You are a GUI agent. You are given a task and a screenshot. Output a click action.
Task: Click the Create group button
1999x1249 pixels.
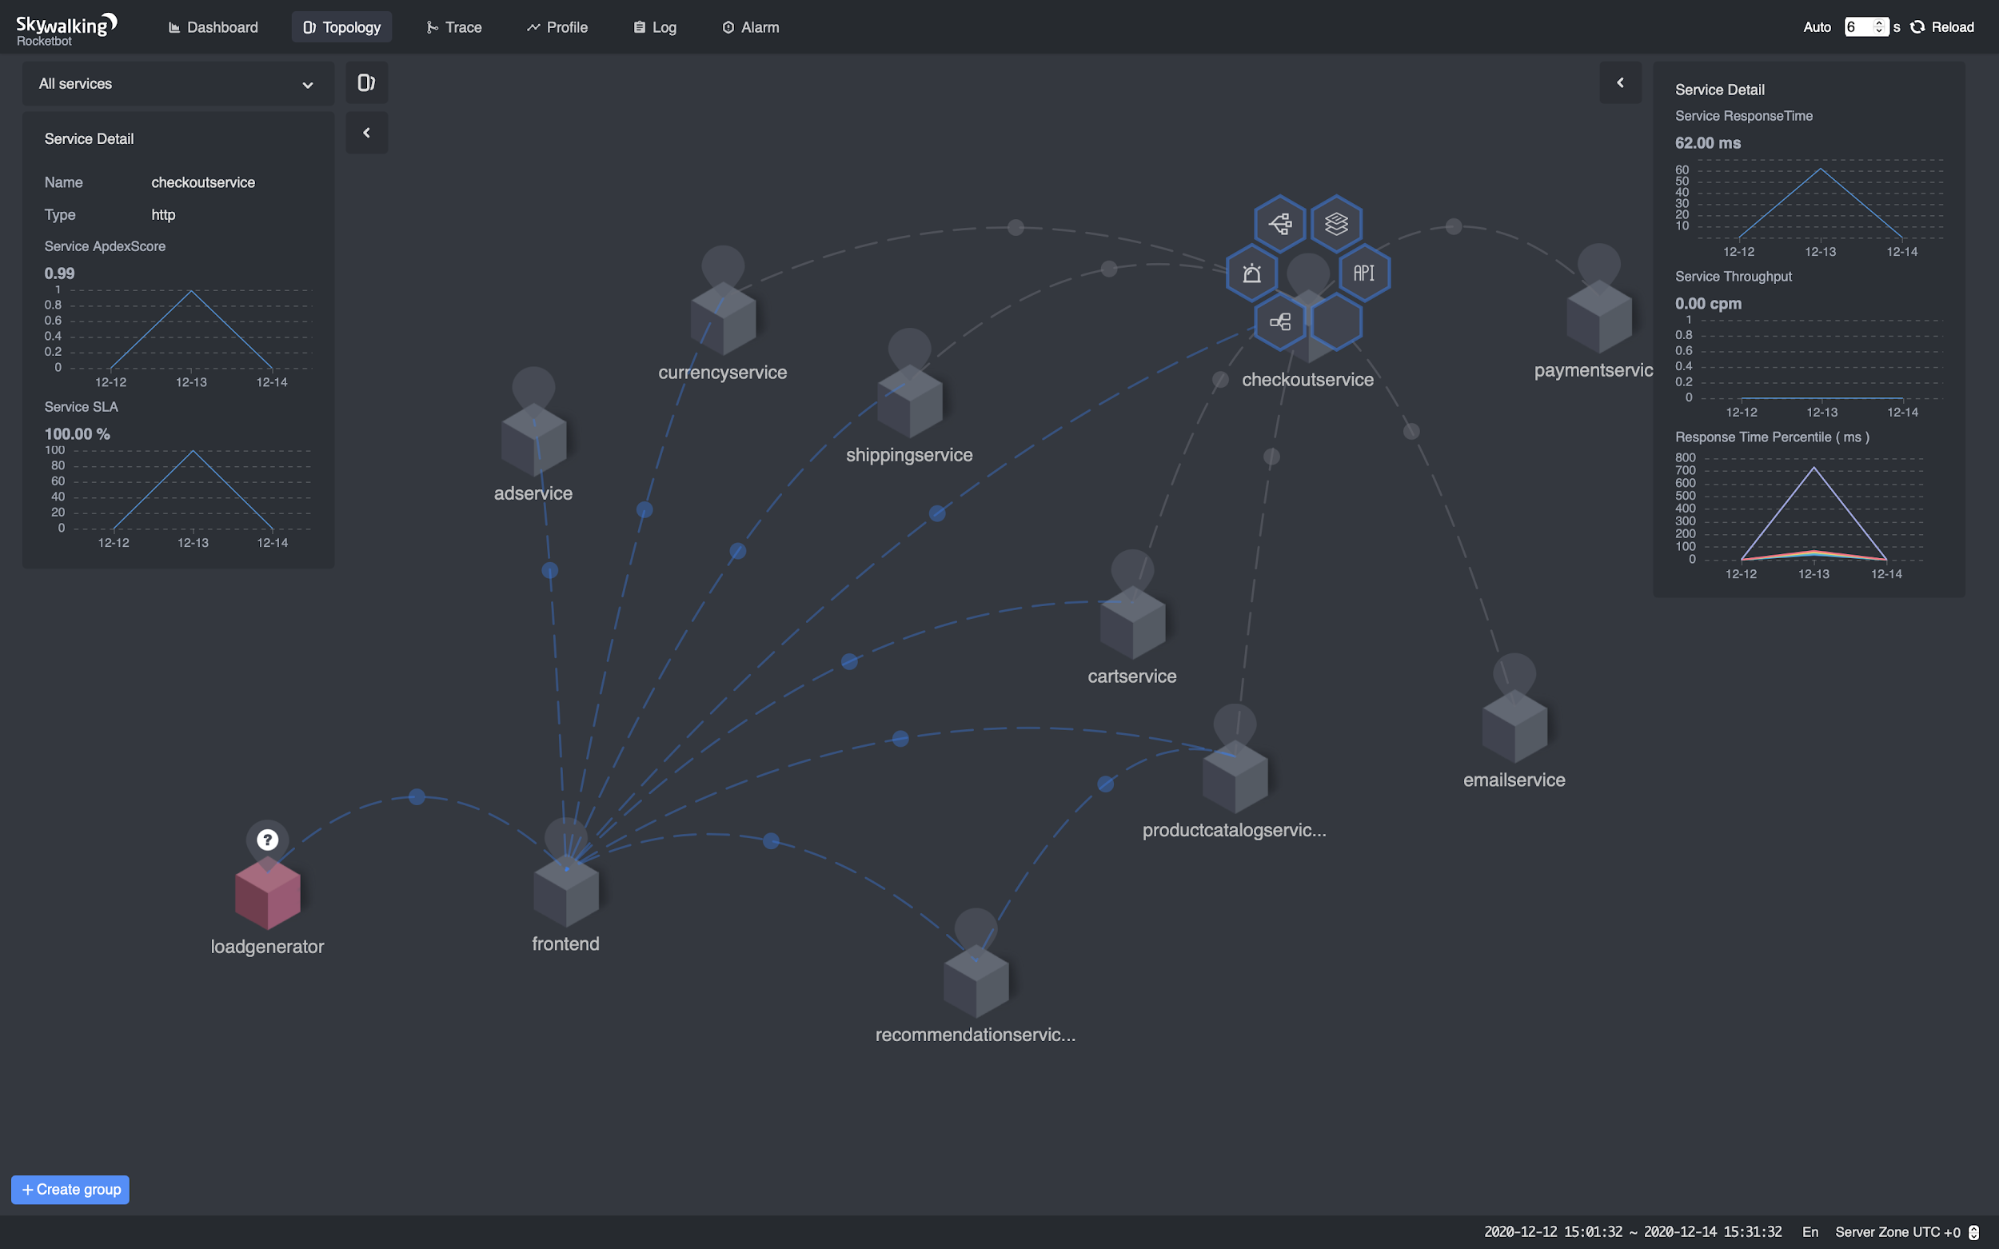(x=71, y=1189)
